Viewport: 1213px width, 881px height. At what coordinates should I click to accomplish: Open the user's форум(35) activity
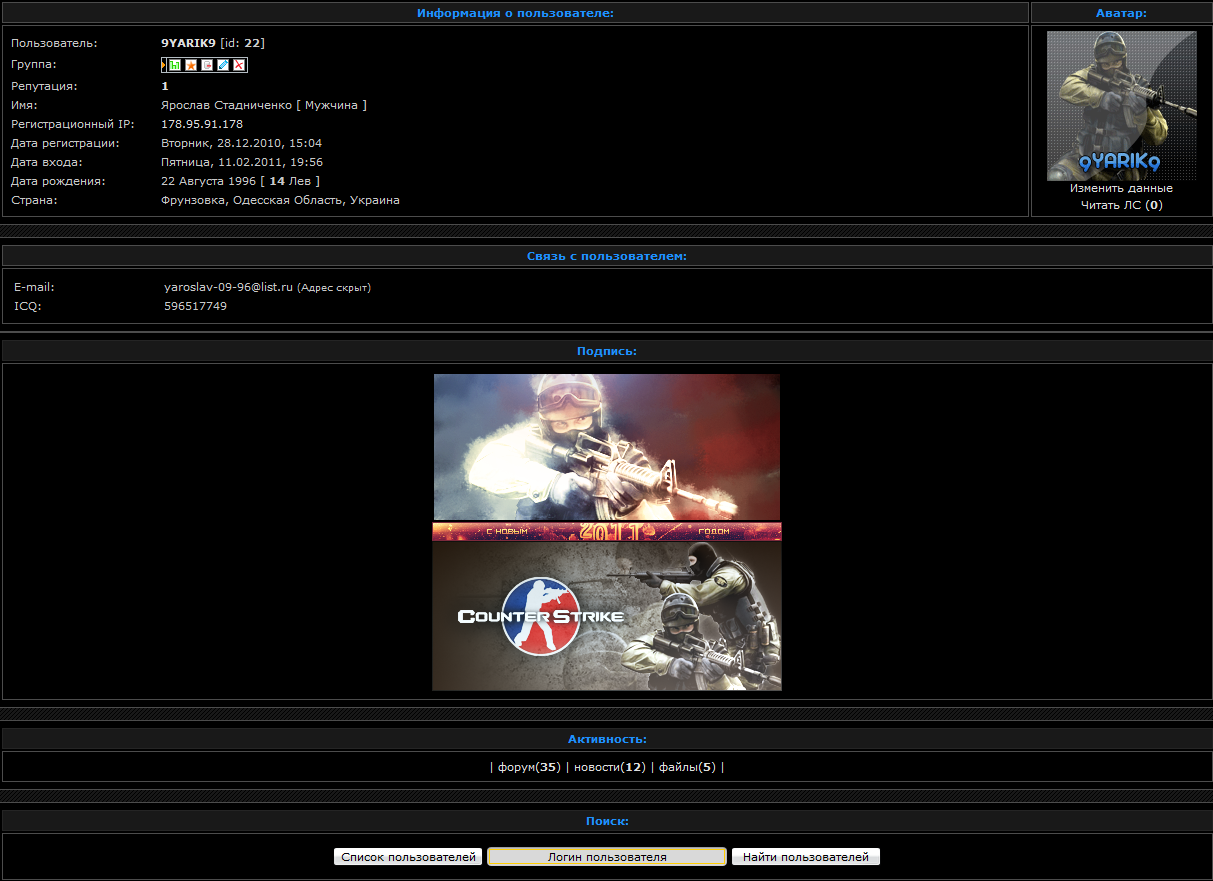click(x=528, y=767)
